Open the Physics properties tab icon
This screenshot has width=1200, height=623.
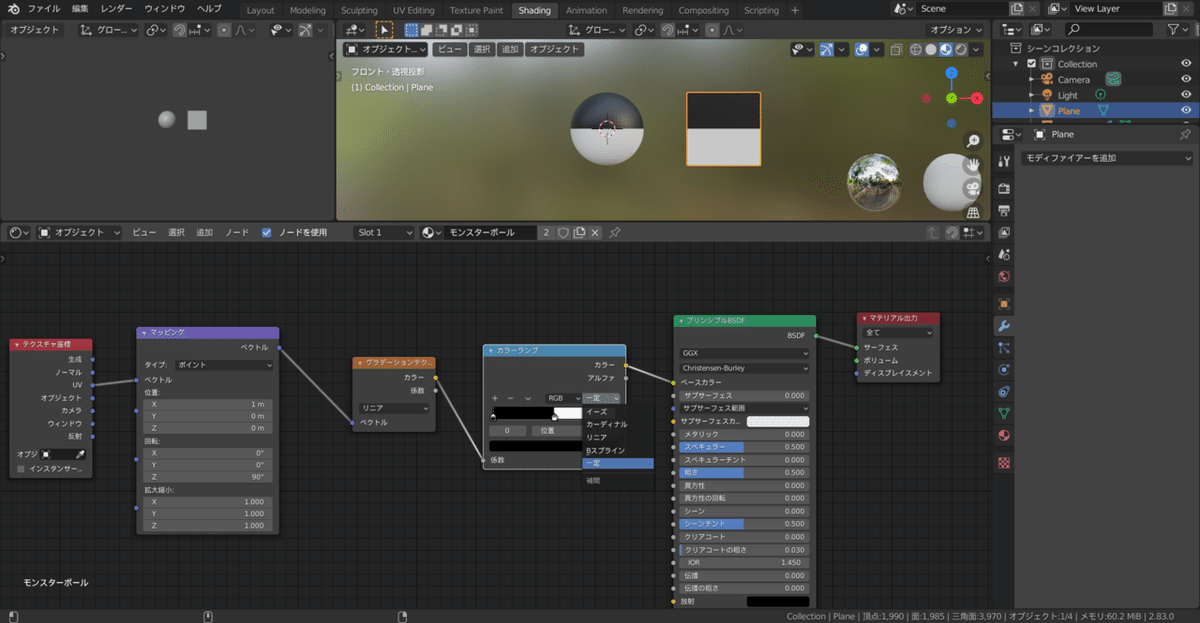tap(1004, 370)
